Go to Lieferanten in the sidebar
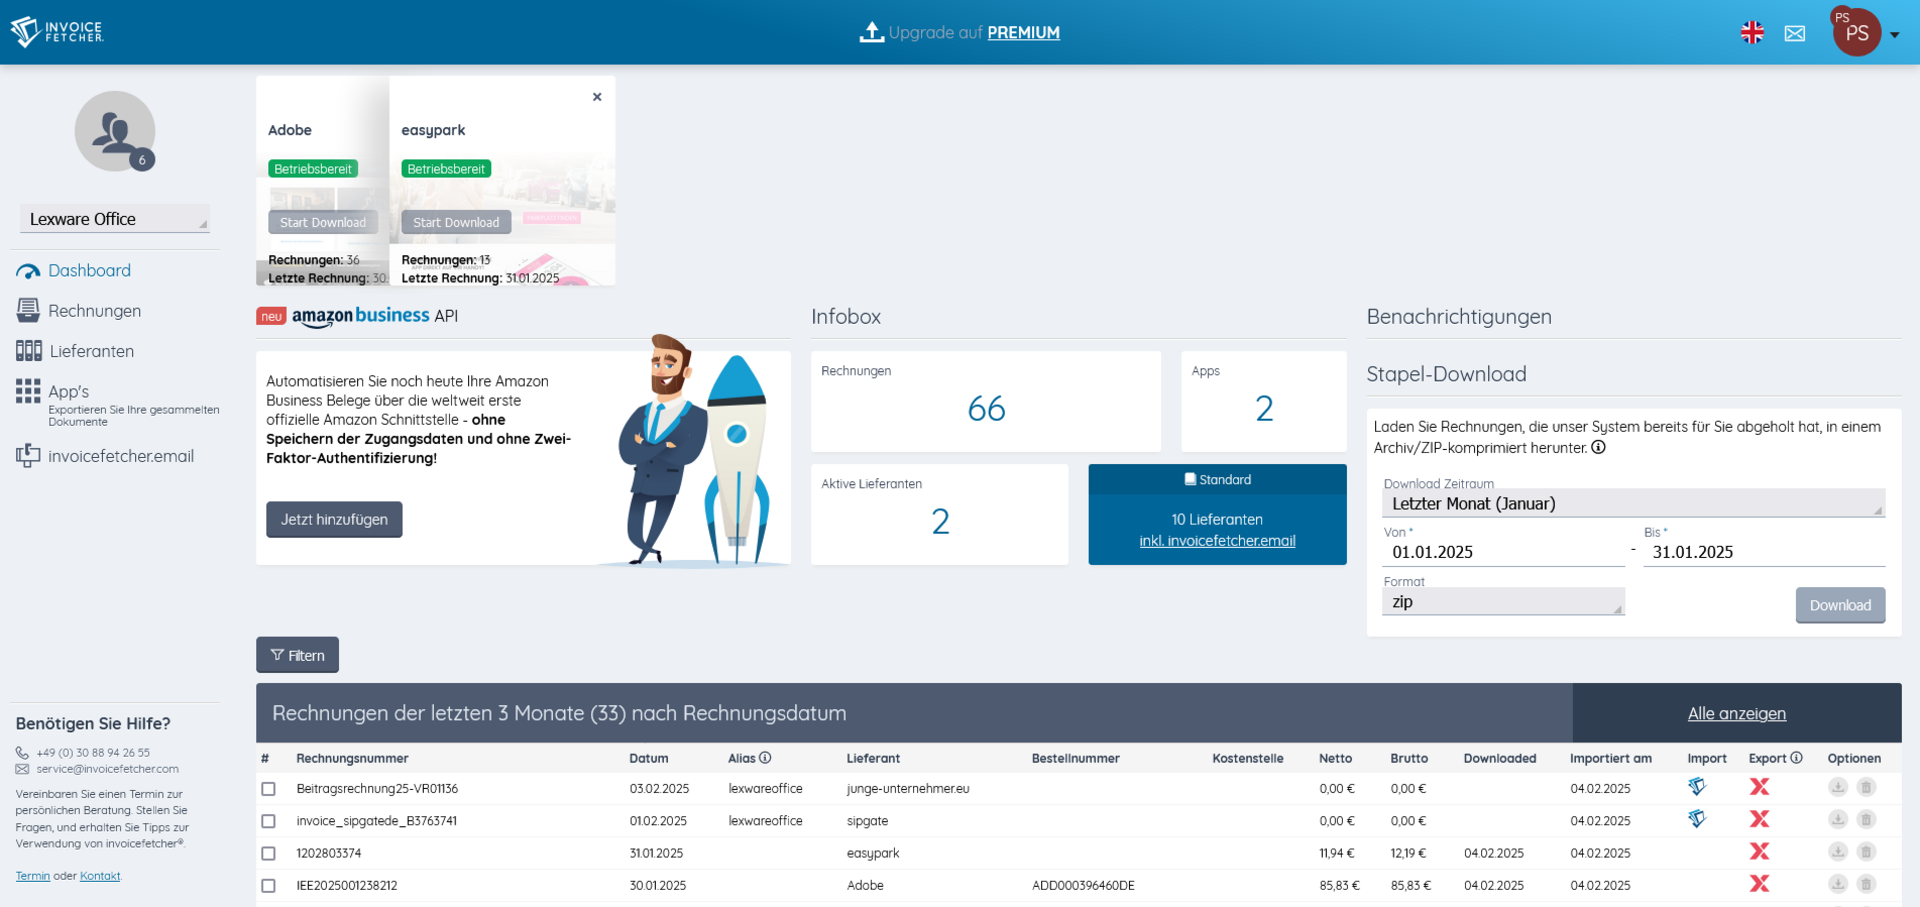This screenshot has height=907, width=1920. [x=91, y=351]
